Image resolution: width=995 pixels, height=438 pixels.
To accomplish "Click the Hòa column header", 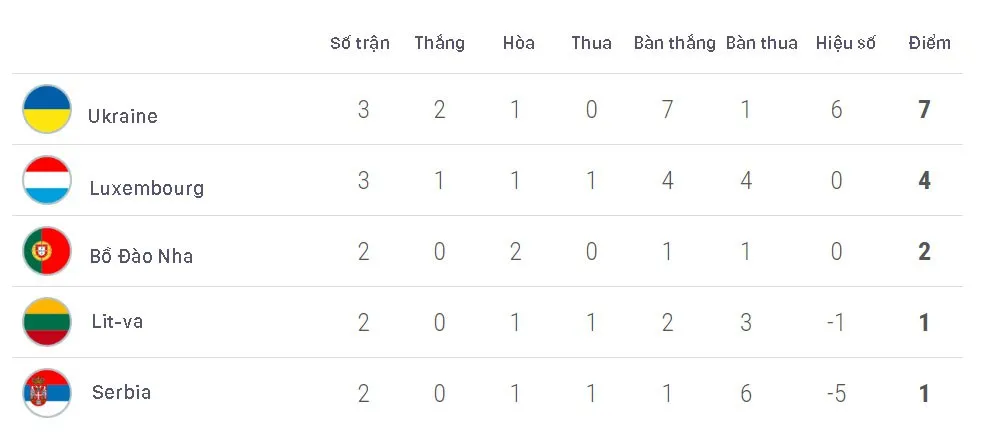I will point(518,43).
